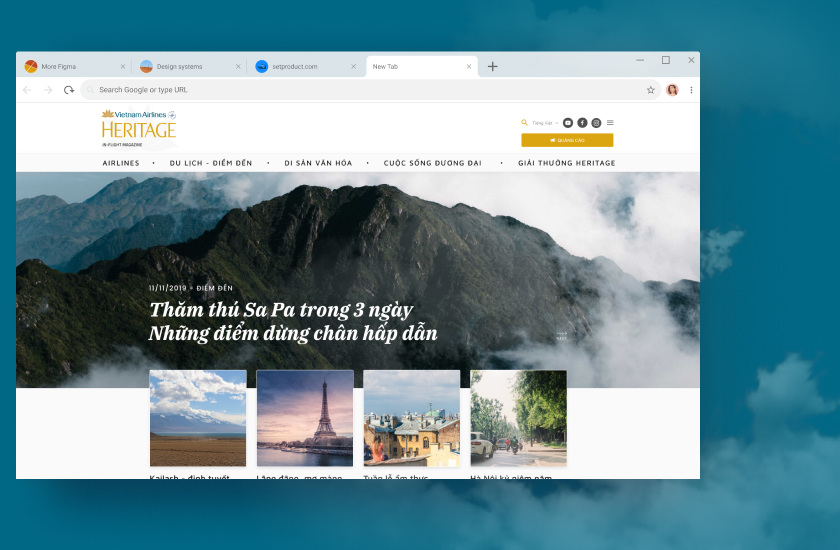Open the AIRLINES menu item
The height and width of the screenshot is (550, 840).
tap(121, 163)
